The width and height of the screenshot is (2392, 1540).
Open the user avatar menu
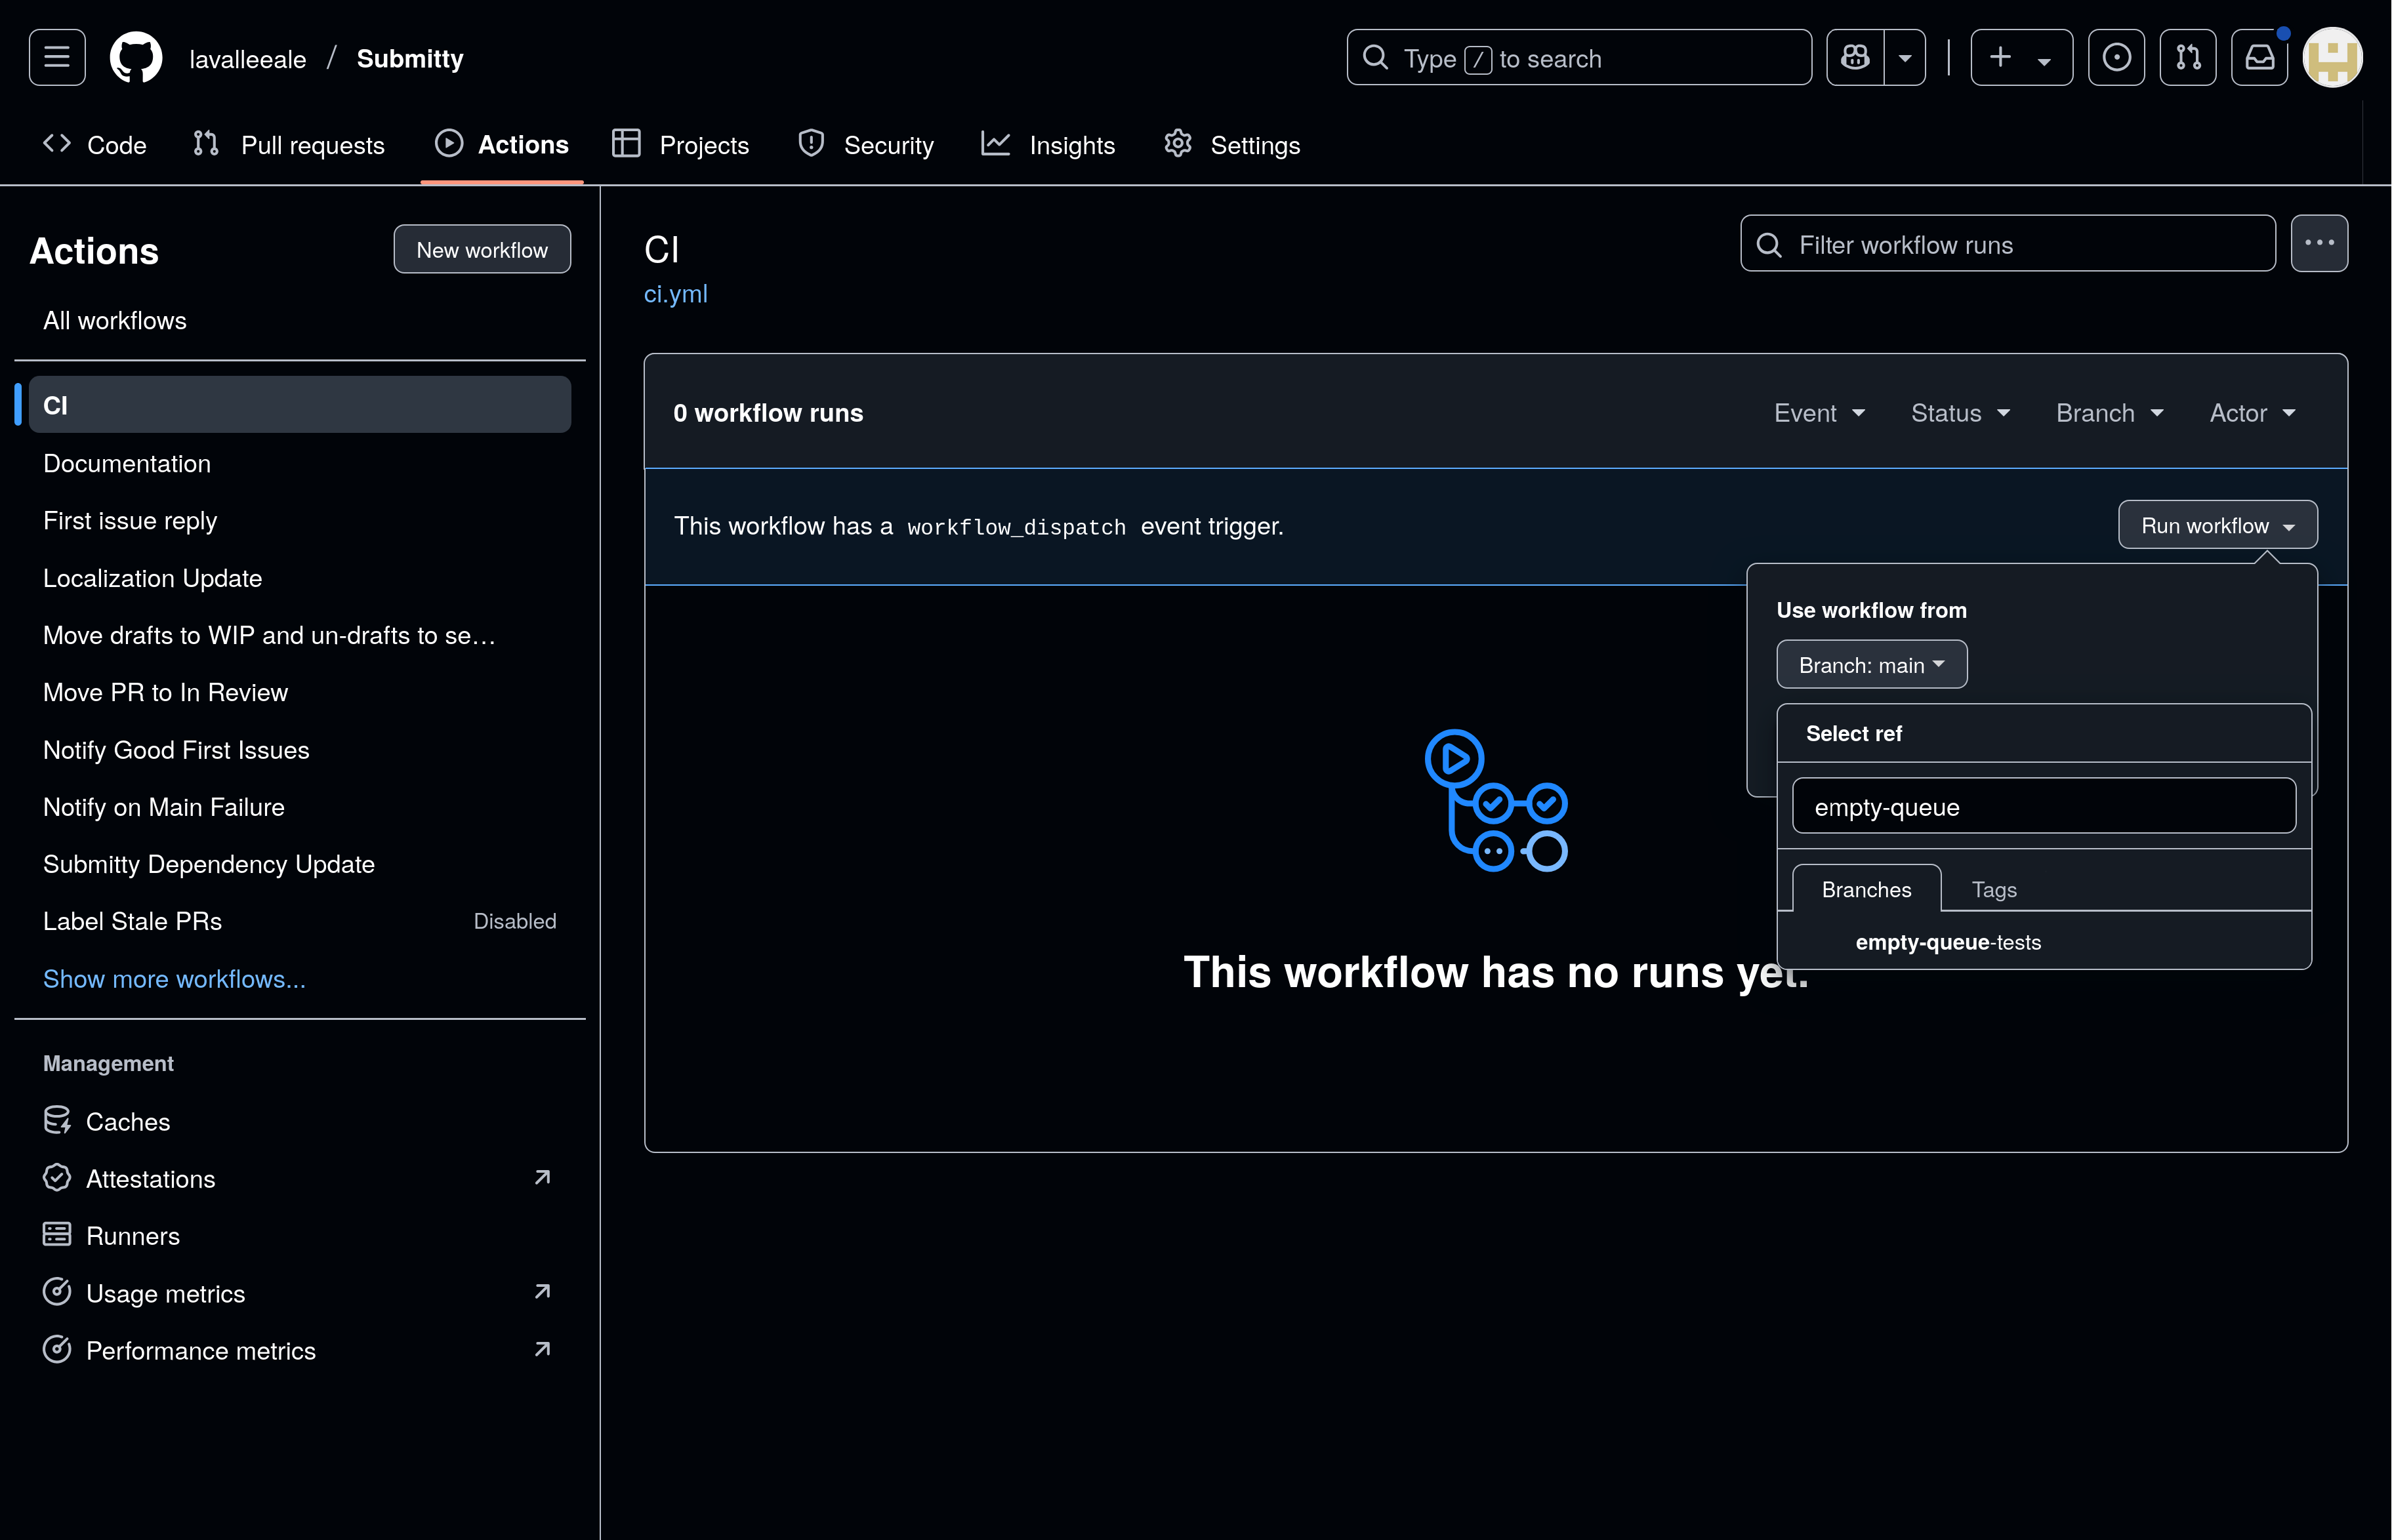coord(2332,57)
